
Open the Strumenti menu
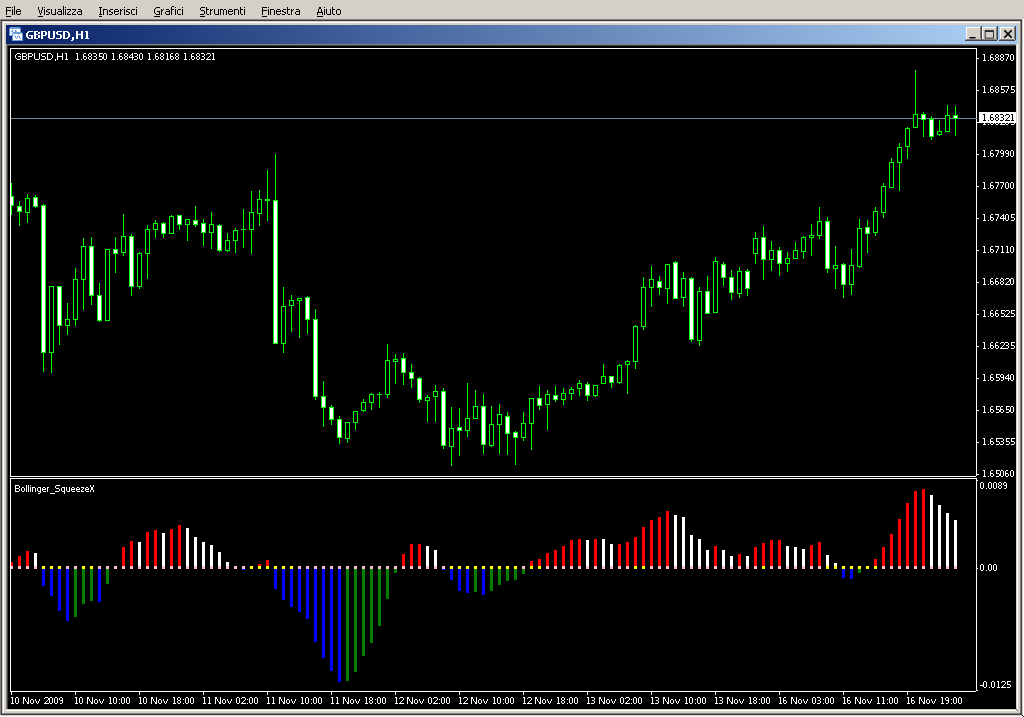(x=222, y=11)
